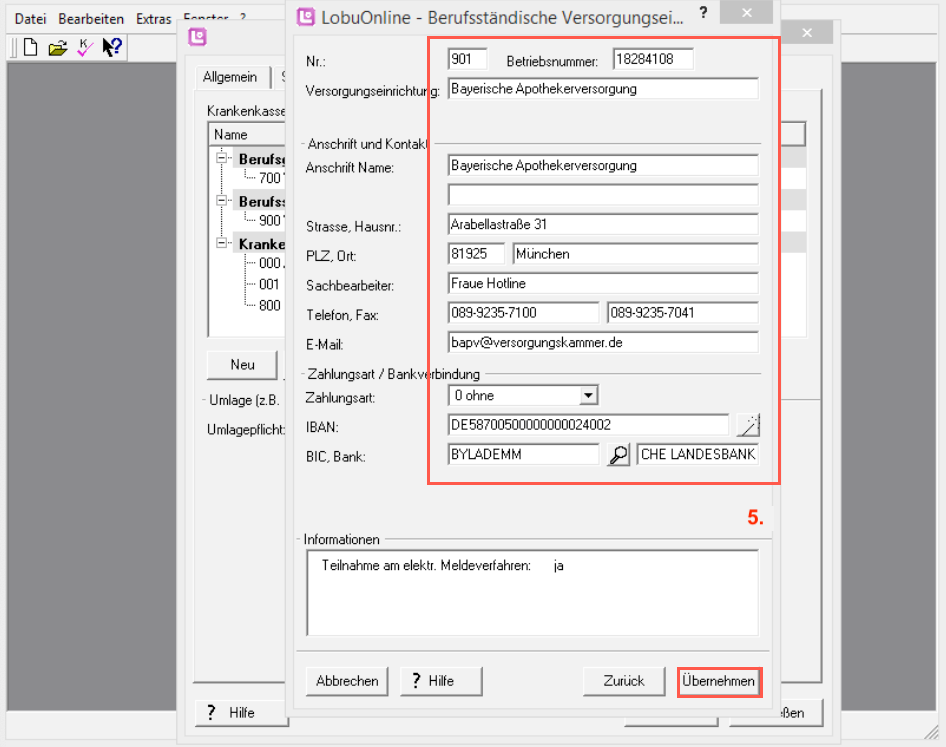
Task: Select tree entry 700 in background list
Action: point(271,179)
